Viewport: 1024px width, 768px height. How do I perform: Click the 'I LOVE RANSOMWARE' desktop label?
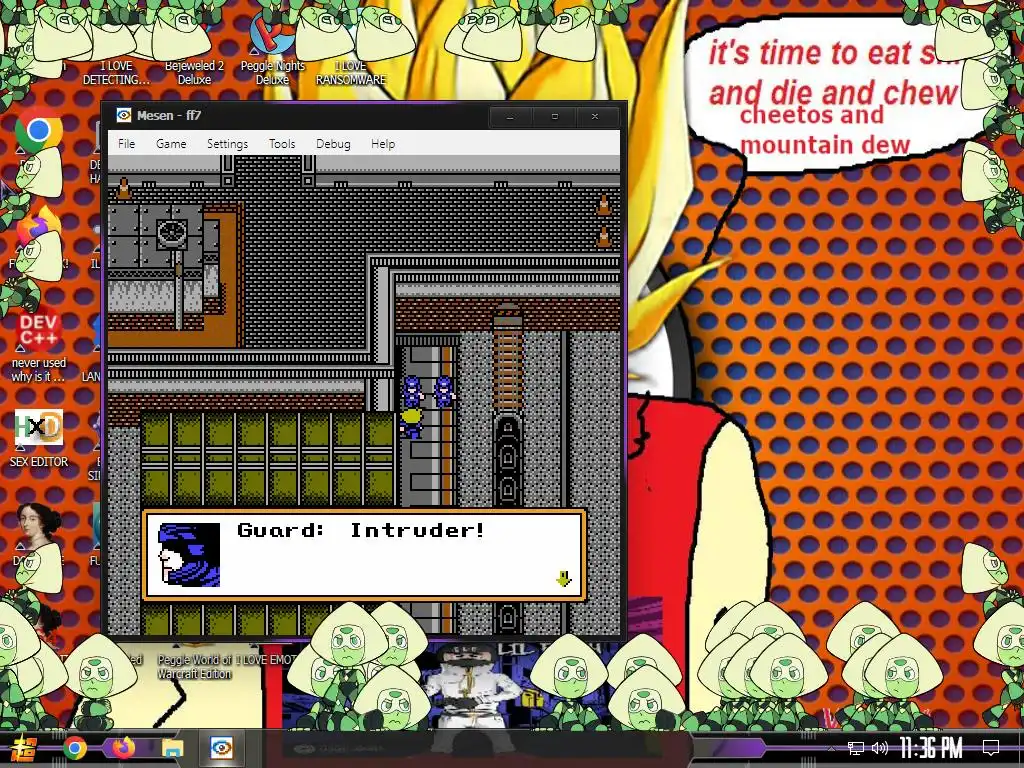(351, 72)
